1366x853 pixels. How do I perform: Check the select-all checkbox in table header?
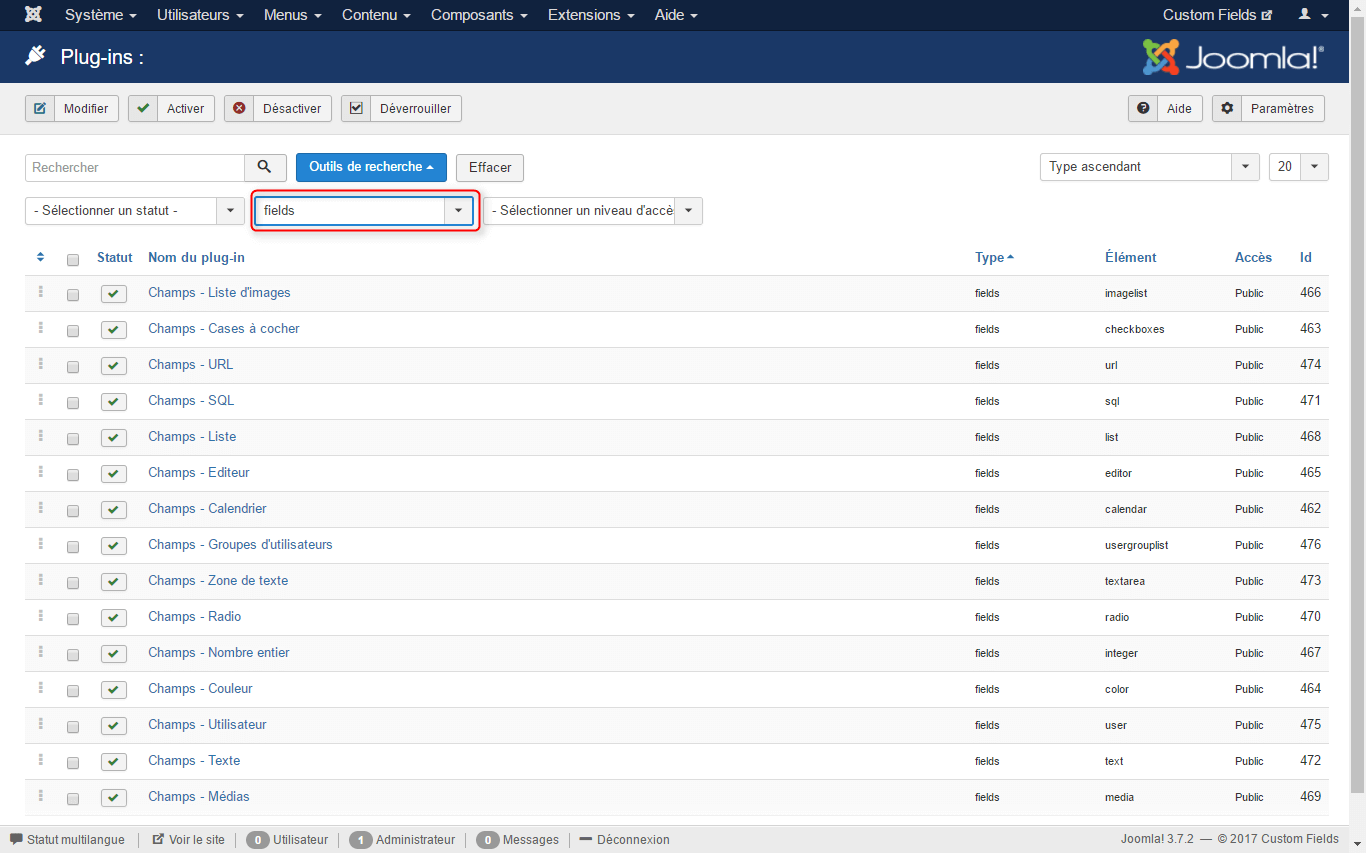(73, 260)
